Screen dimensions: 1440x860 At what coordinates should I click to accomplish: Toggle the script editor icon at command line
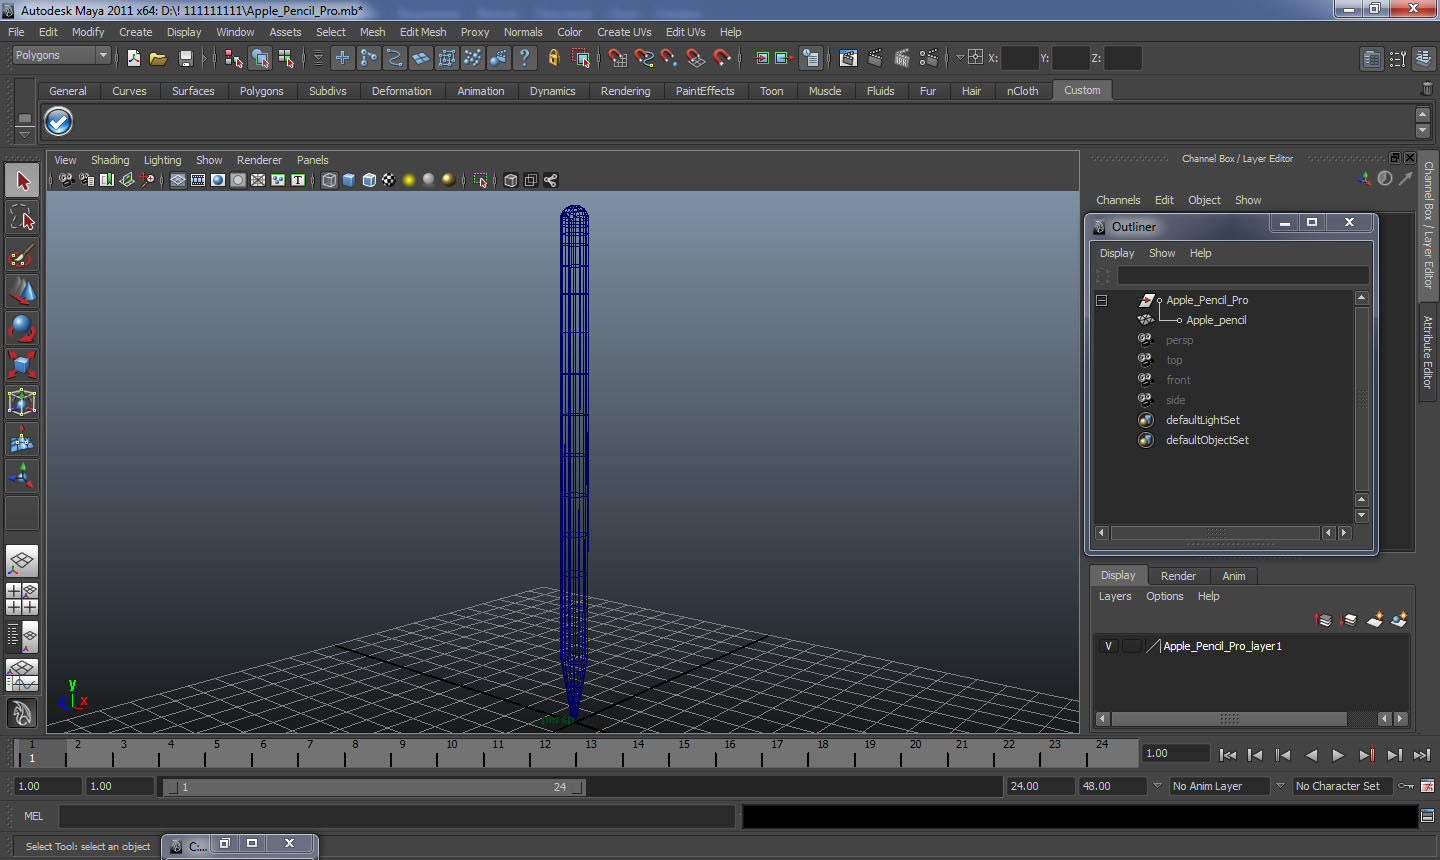click(1427, 816)
